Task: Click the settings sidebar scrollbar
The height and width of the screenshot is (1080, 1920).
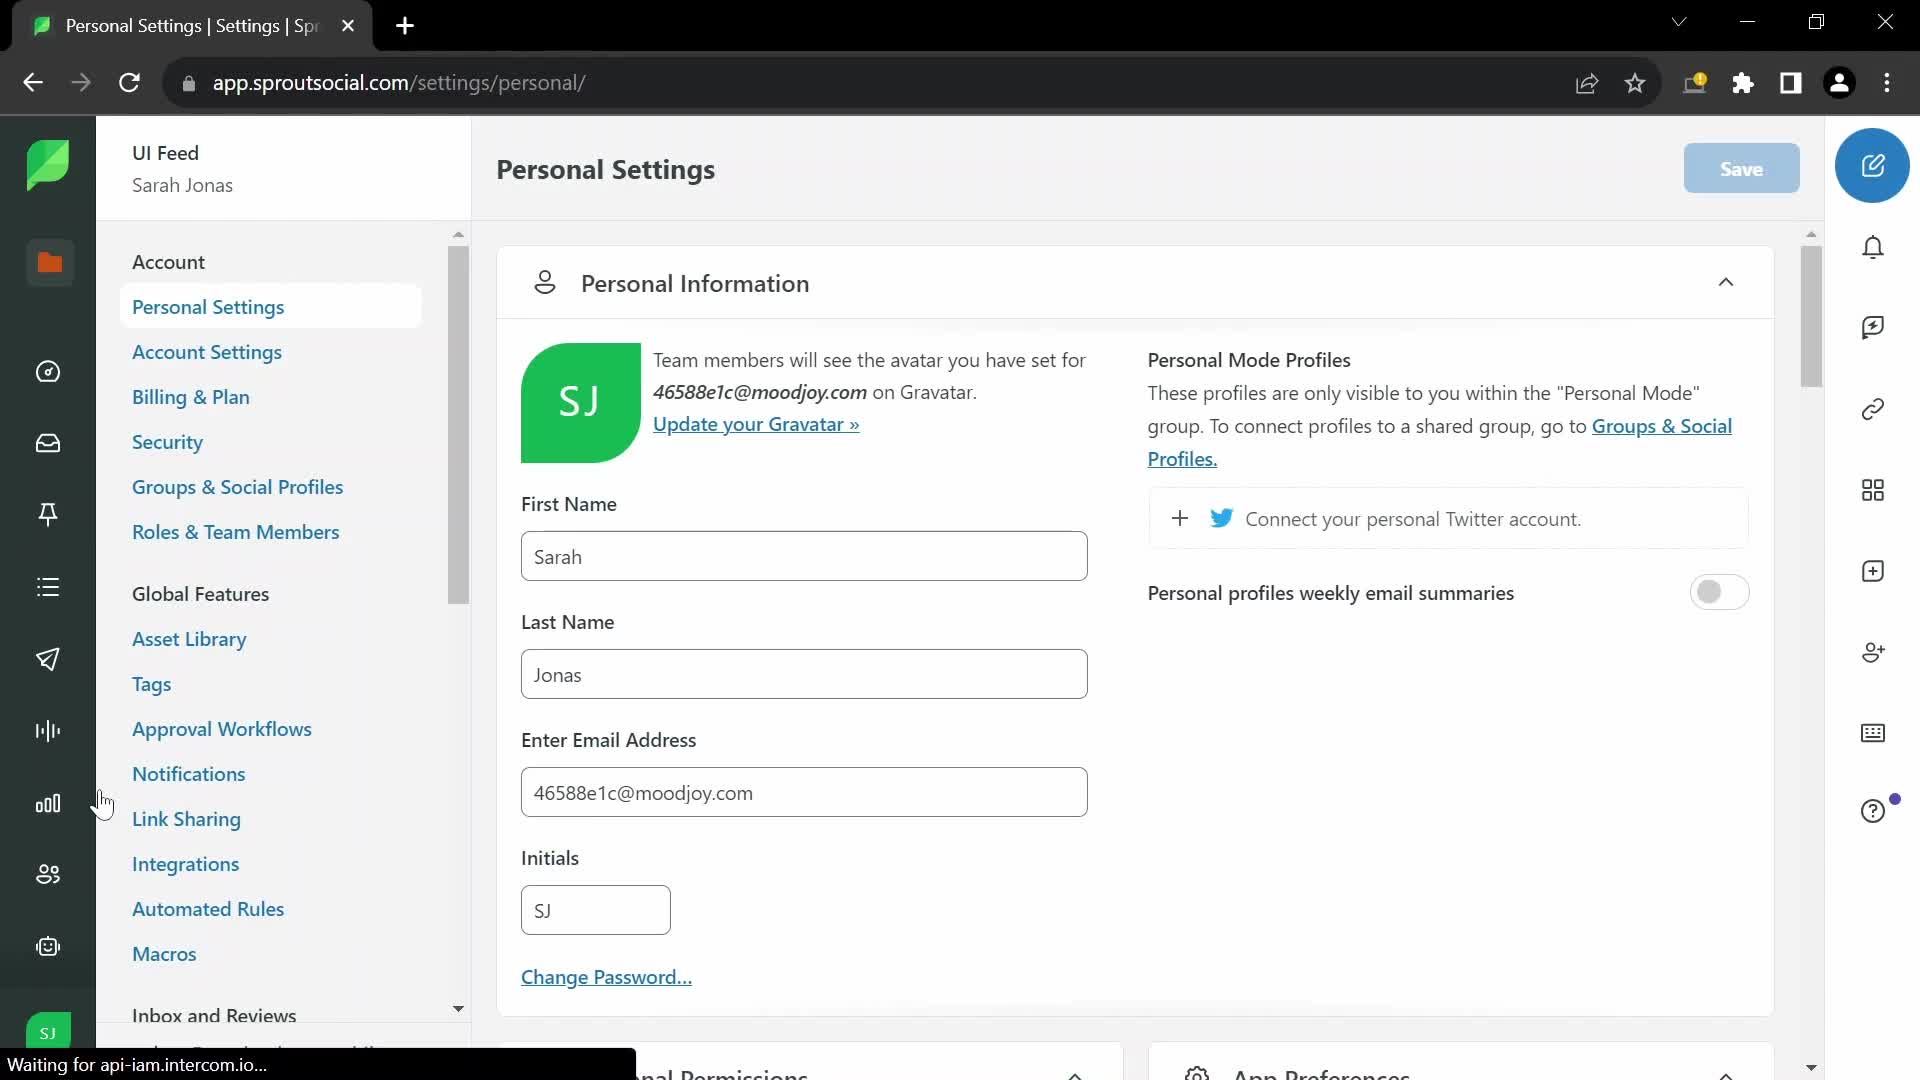Action: (x=458, y=425)
